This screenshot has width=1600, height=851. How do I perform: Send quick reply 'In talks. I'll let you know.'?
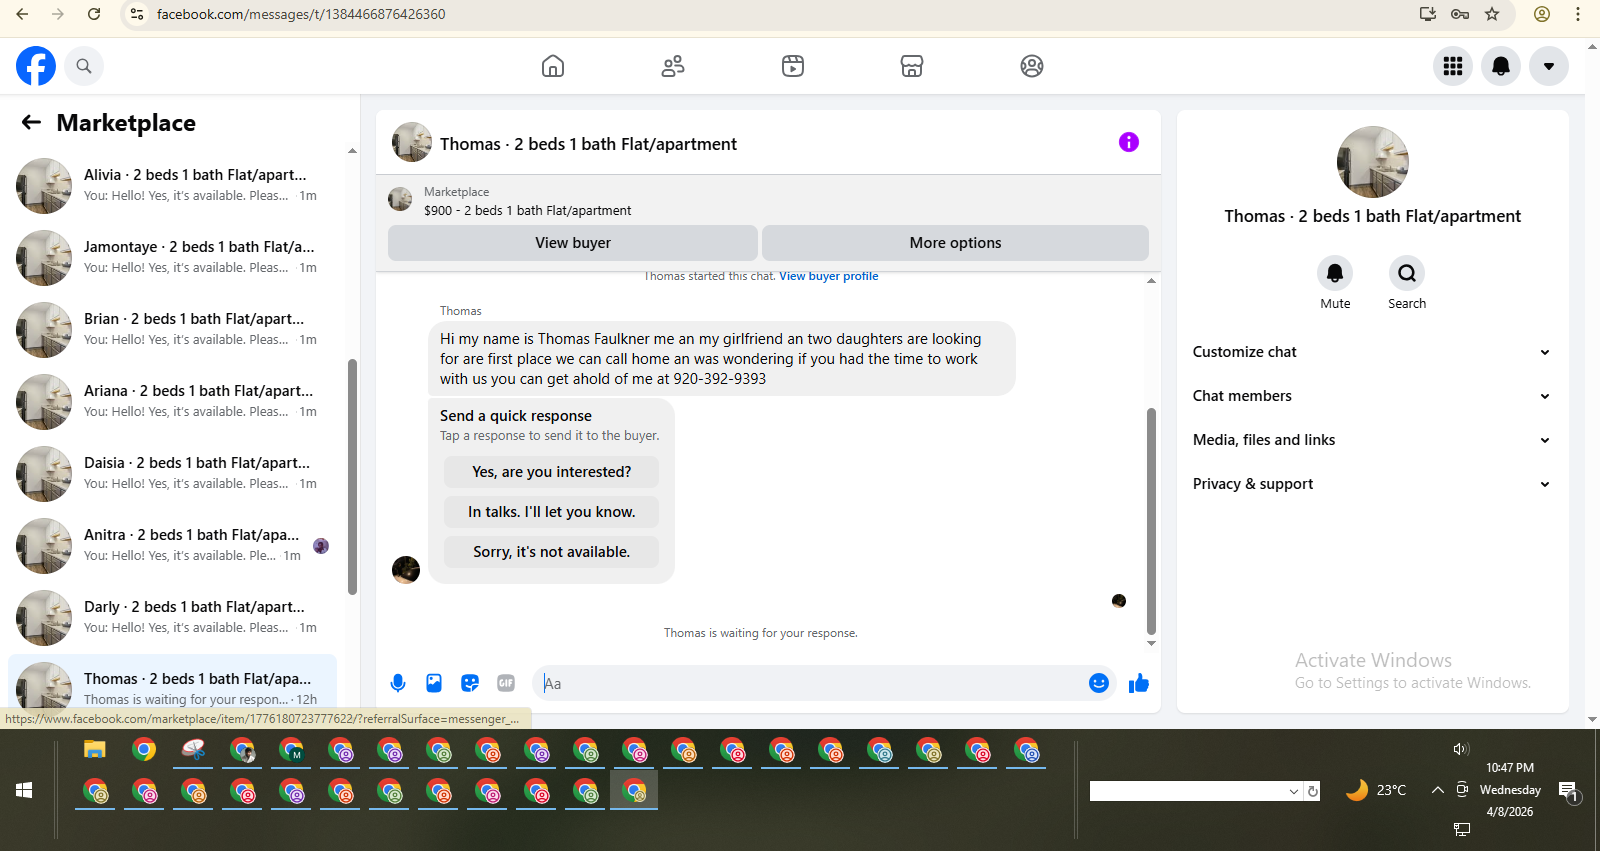pos(552,512)
